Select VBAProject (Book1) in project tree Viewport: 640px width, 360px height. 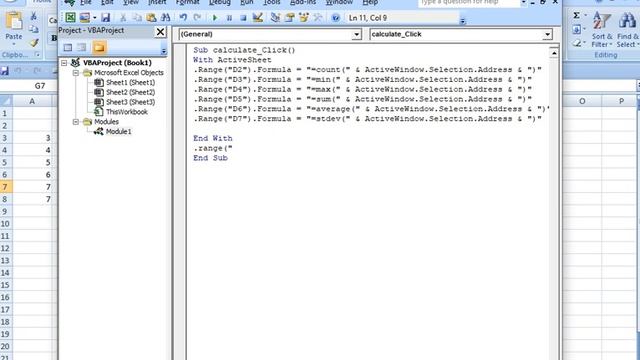[117, 63]
